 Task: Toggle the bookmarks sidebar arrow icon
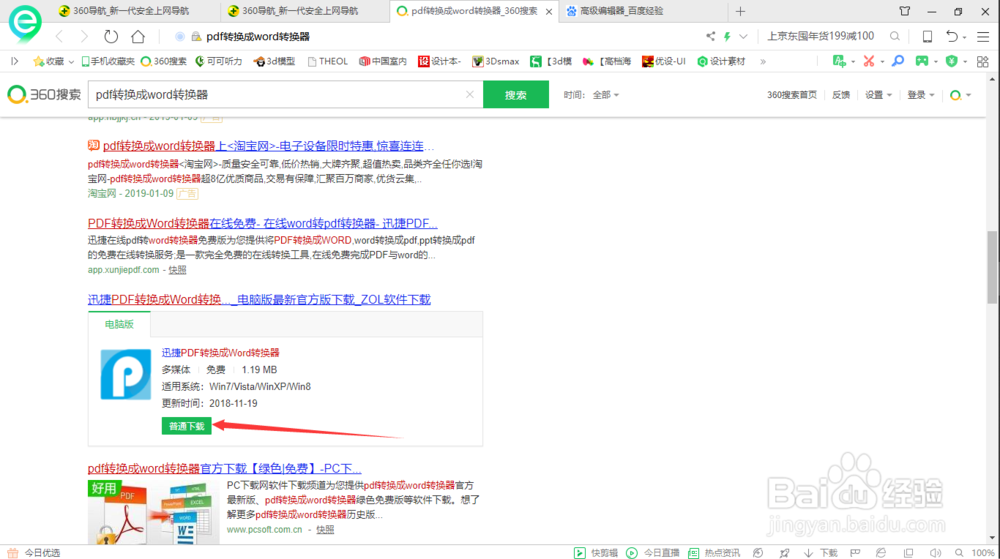pyautogui.click(x=15, y=61)
